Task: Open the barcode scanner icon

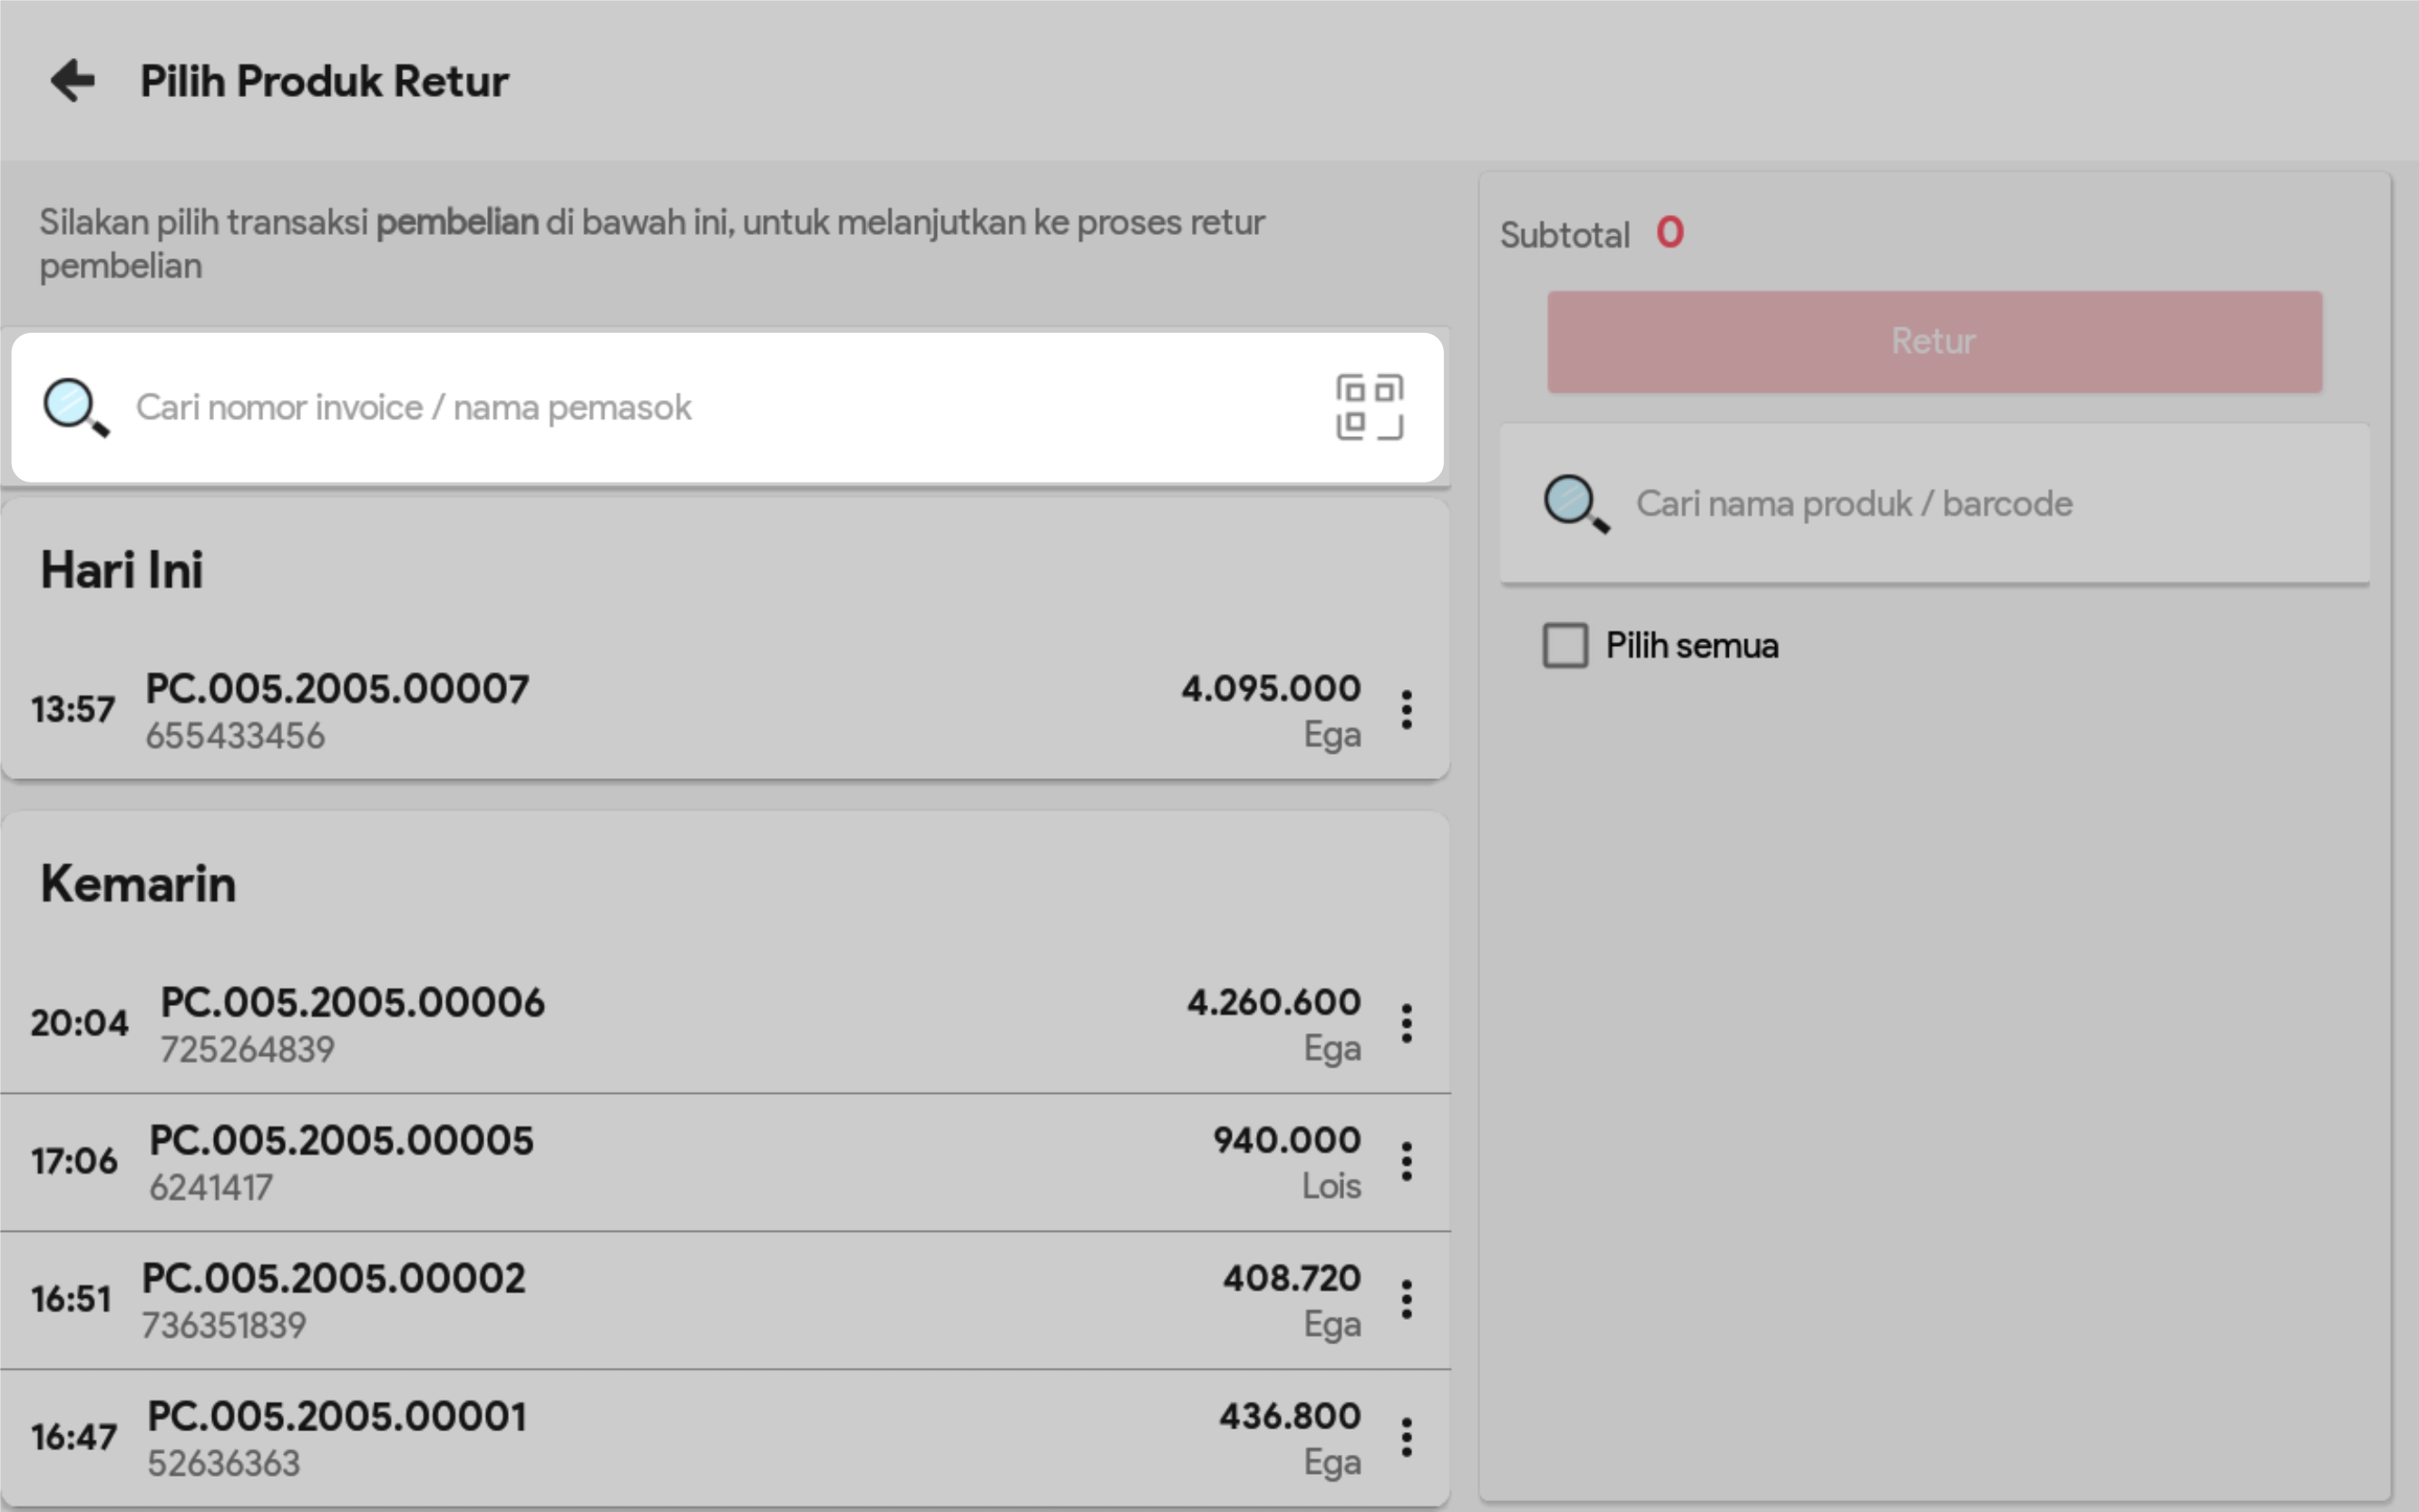Action: click(x=1369, y=407)
